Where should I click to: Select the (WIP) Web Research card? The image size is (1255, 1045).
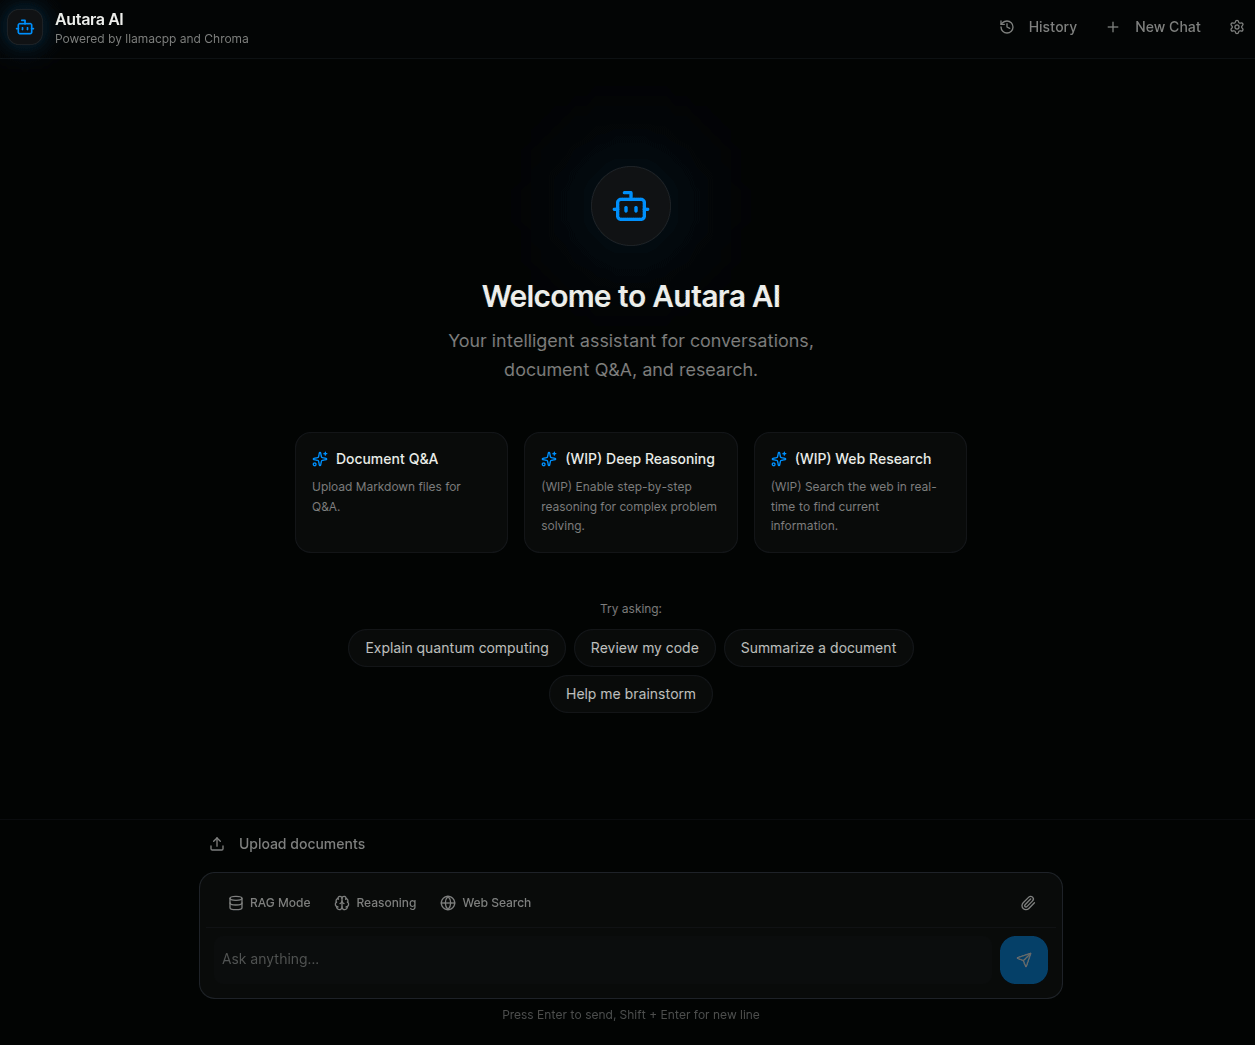[x=860, y=492]
